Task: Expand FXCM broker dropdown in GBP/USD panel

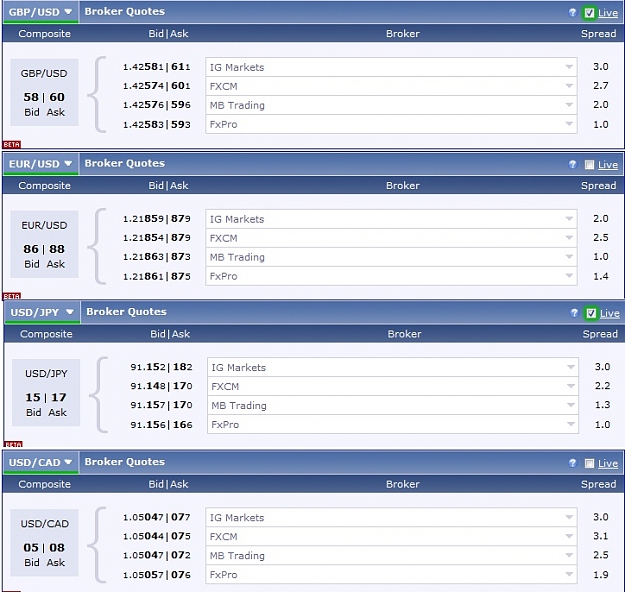Action: (391, 86)
